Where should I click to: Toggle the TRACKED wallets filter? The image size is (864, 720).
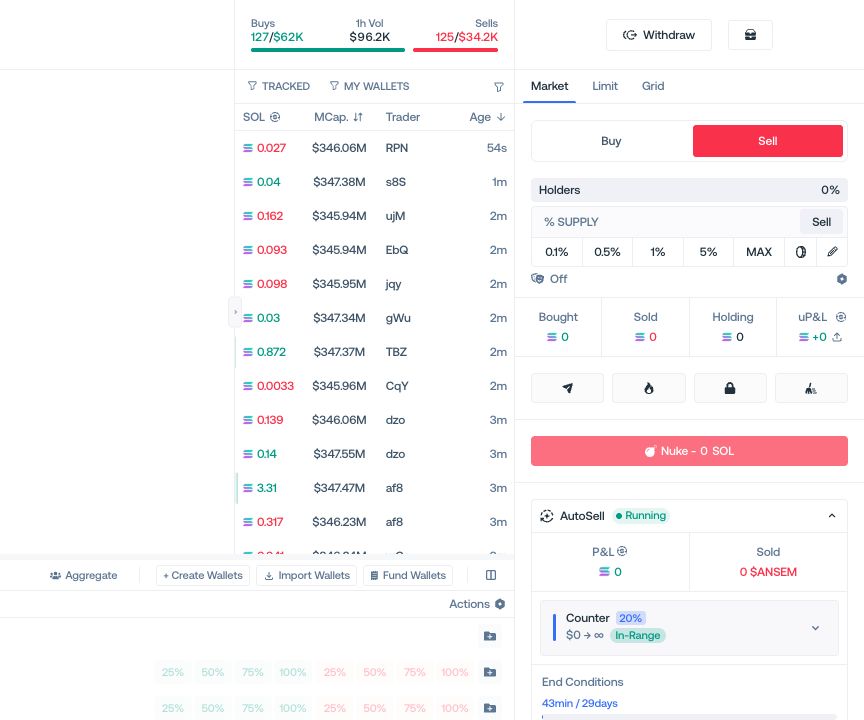[278, 86]
